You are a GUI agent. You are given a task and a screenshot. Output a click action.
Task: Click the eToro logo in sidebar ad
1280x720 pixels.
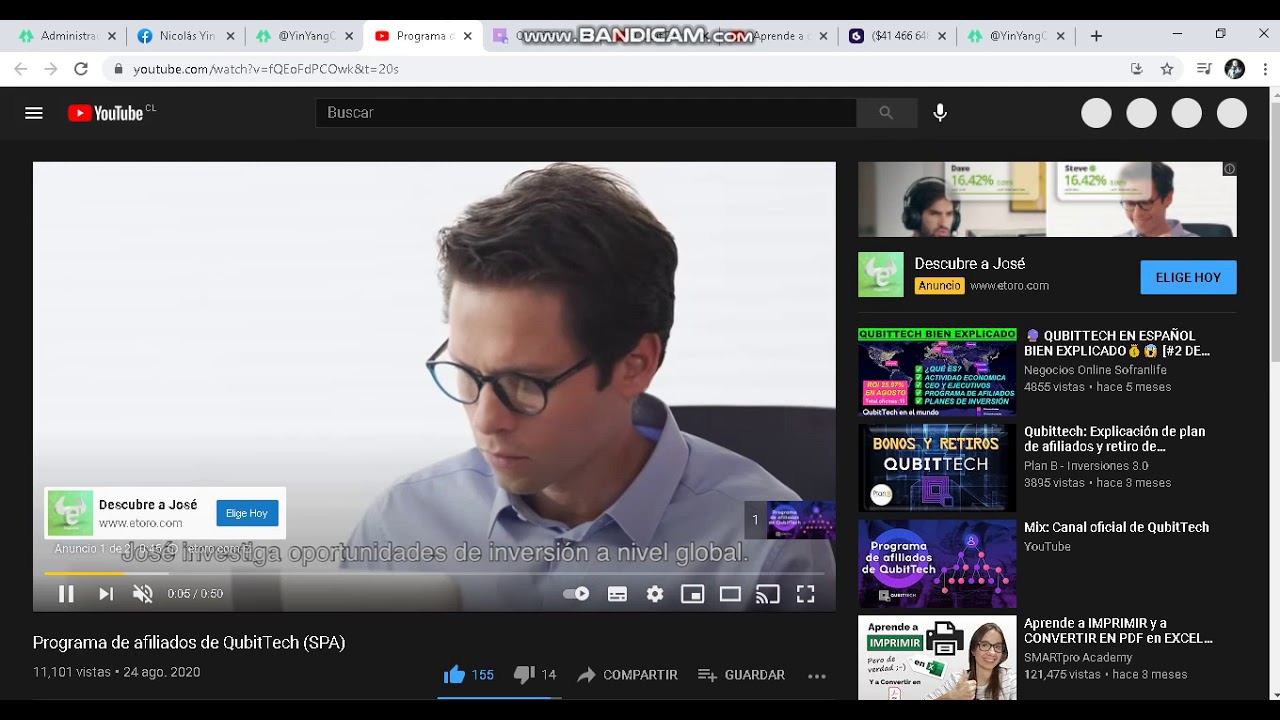click(x=880, y=275)
